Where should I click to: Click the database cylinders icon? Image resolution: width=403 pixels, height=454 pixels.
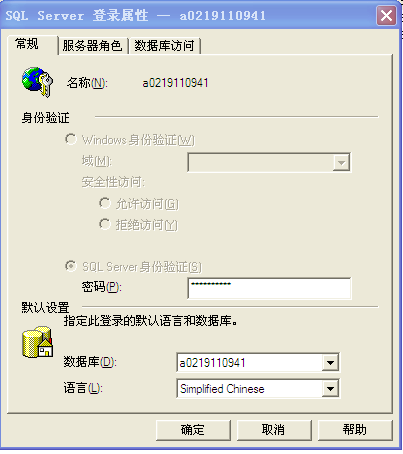click(x=37, y=342)
